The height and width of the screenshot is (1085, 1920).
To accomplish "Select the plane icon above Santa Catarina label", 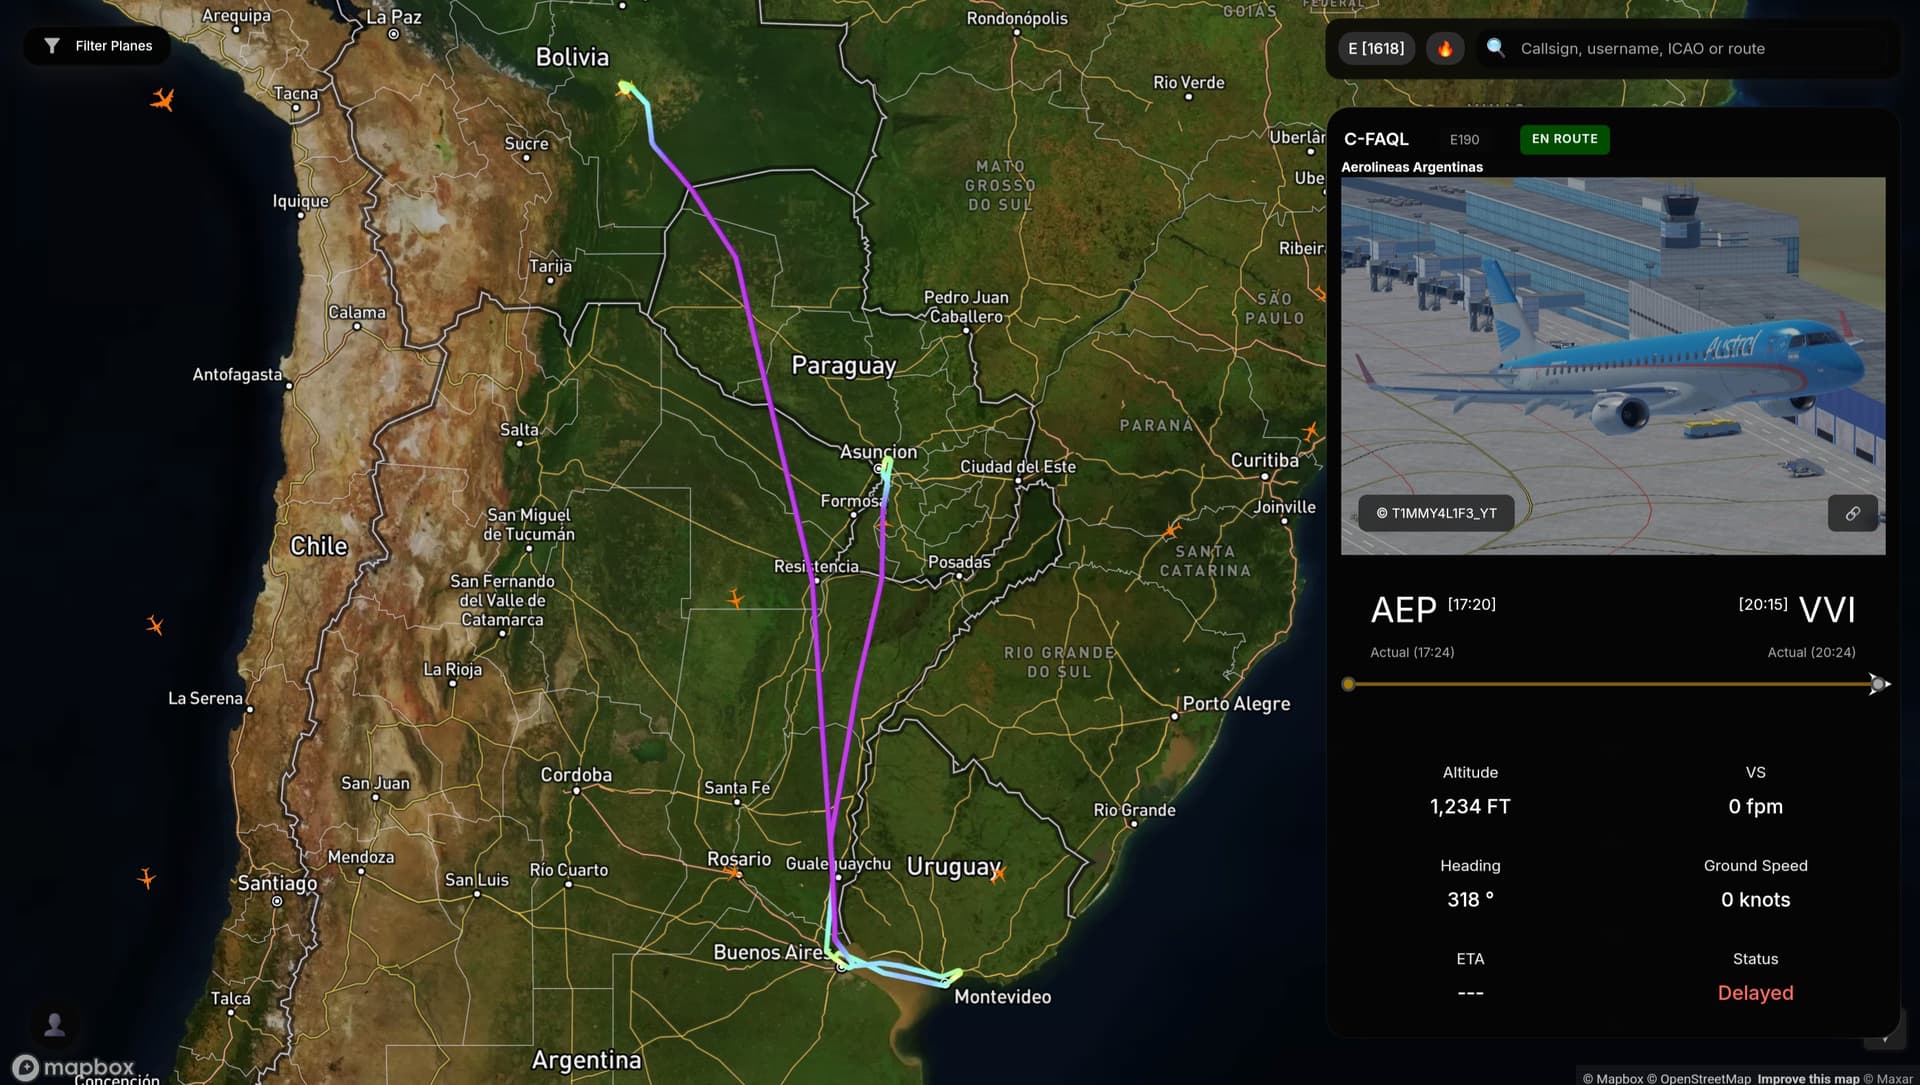I will point(1172,530).
